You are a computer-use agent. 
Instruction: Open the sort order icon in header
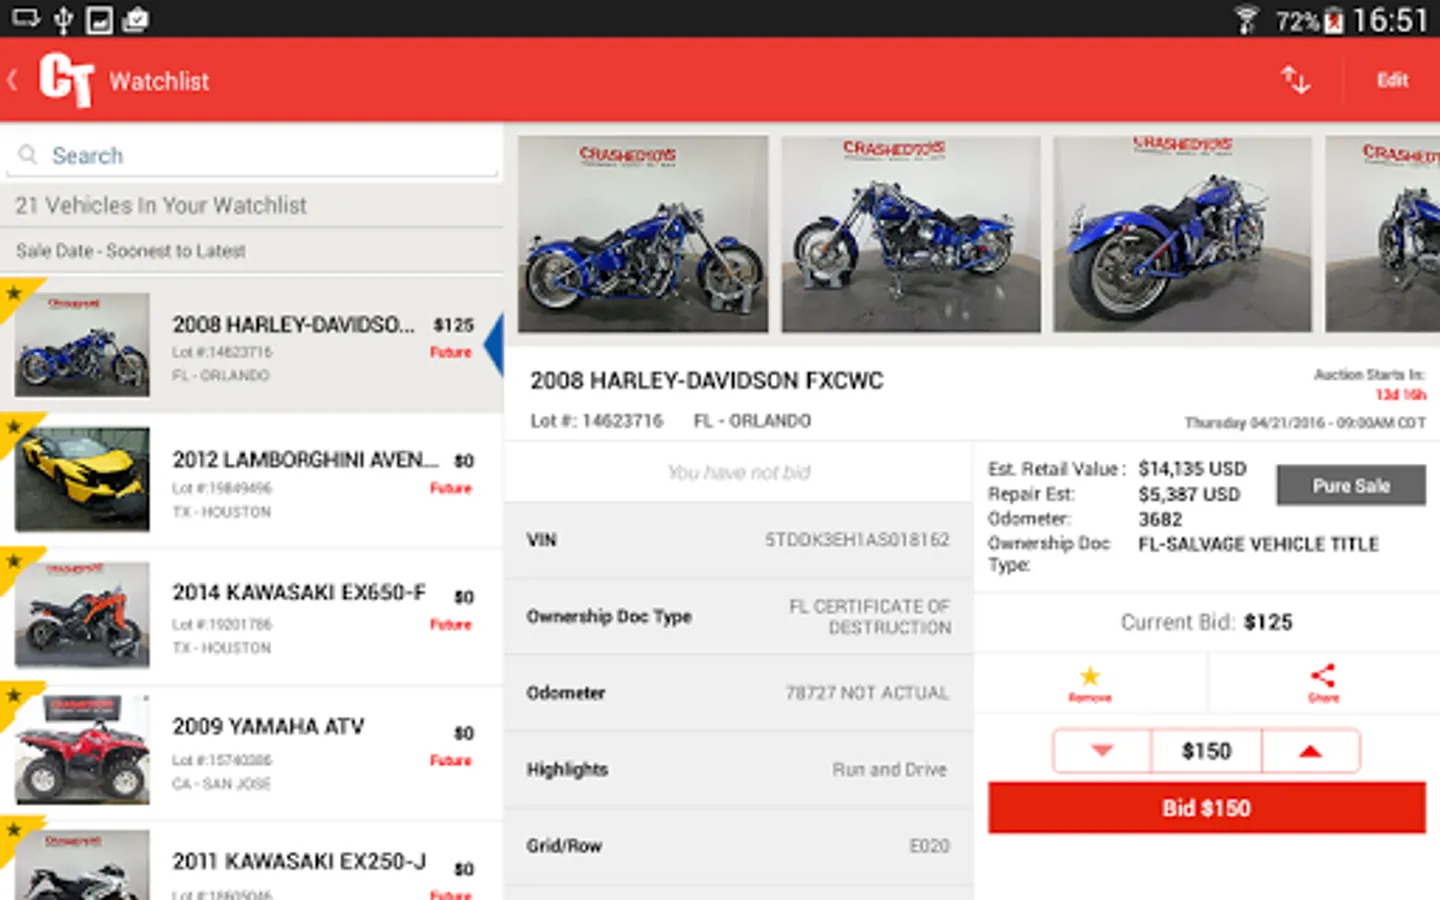click(1296, 80)
